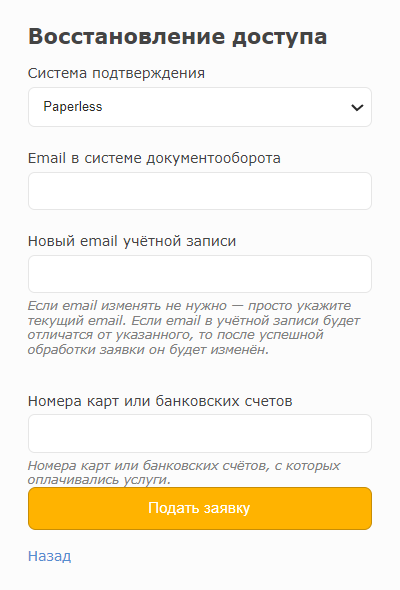Click the hint line обработки заявки он будет изменён

pos(148,350)
